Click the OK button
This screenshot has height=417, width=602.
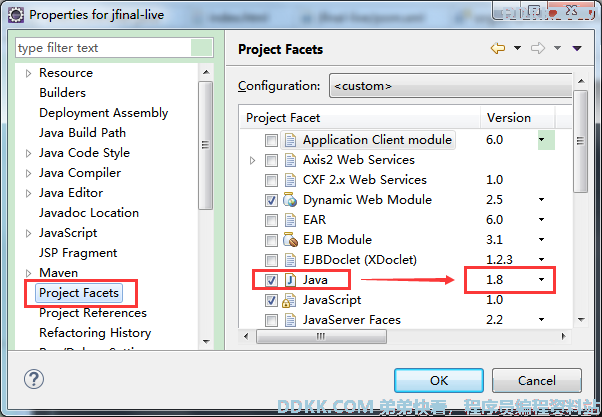438,381
